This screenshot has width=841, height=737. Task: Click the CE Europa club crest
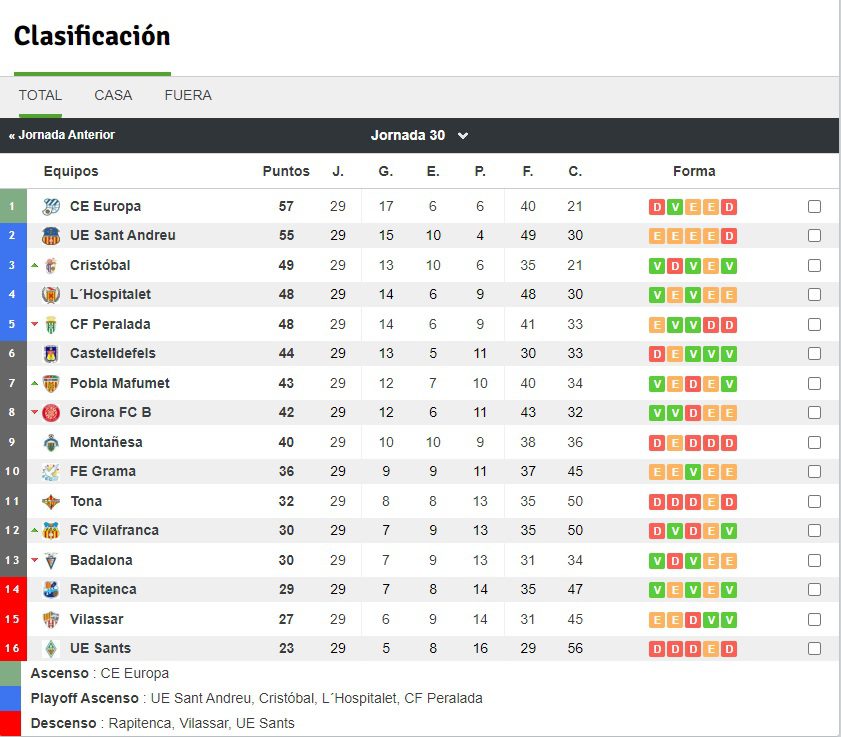[51, 207]
